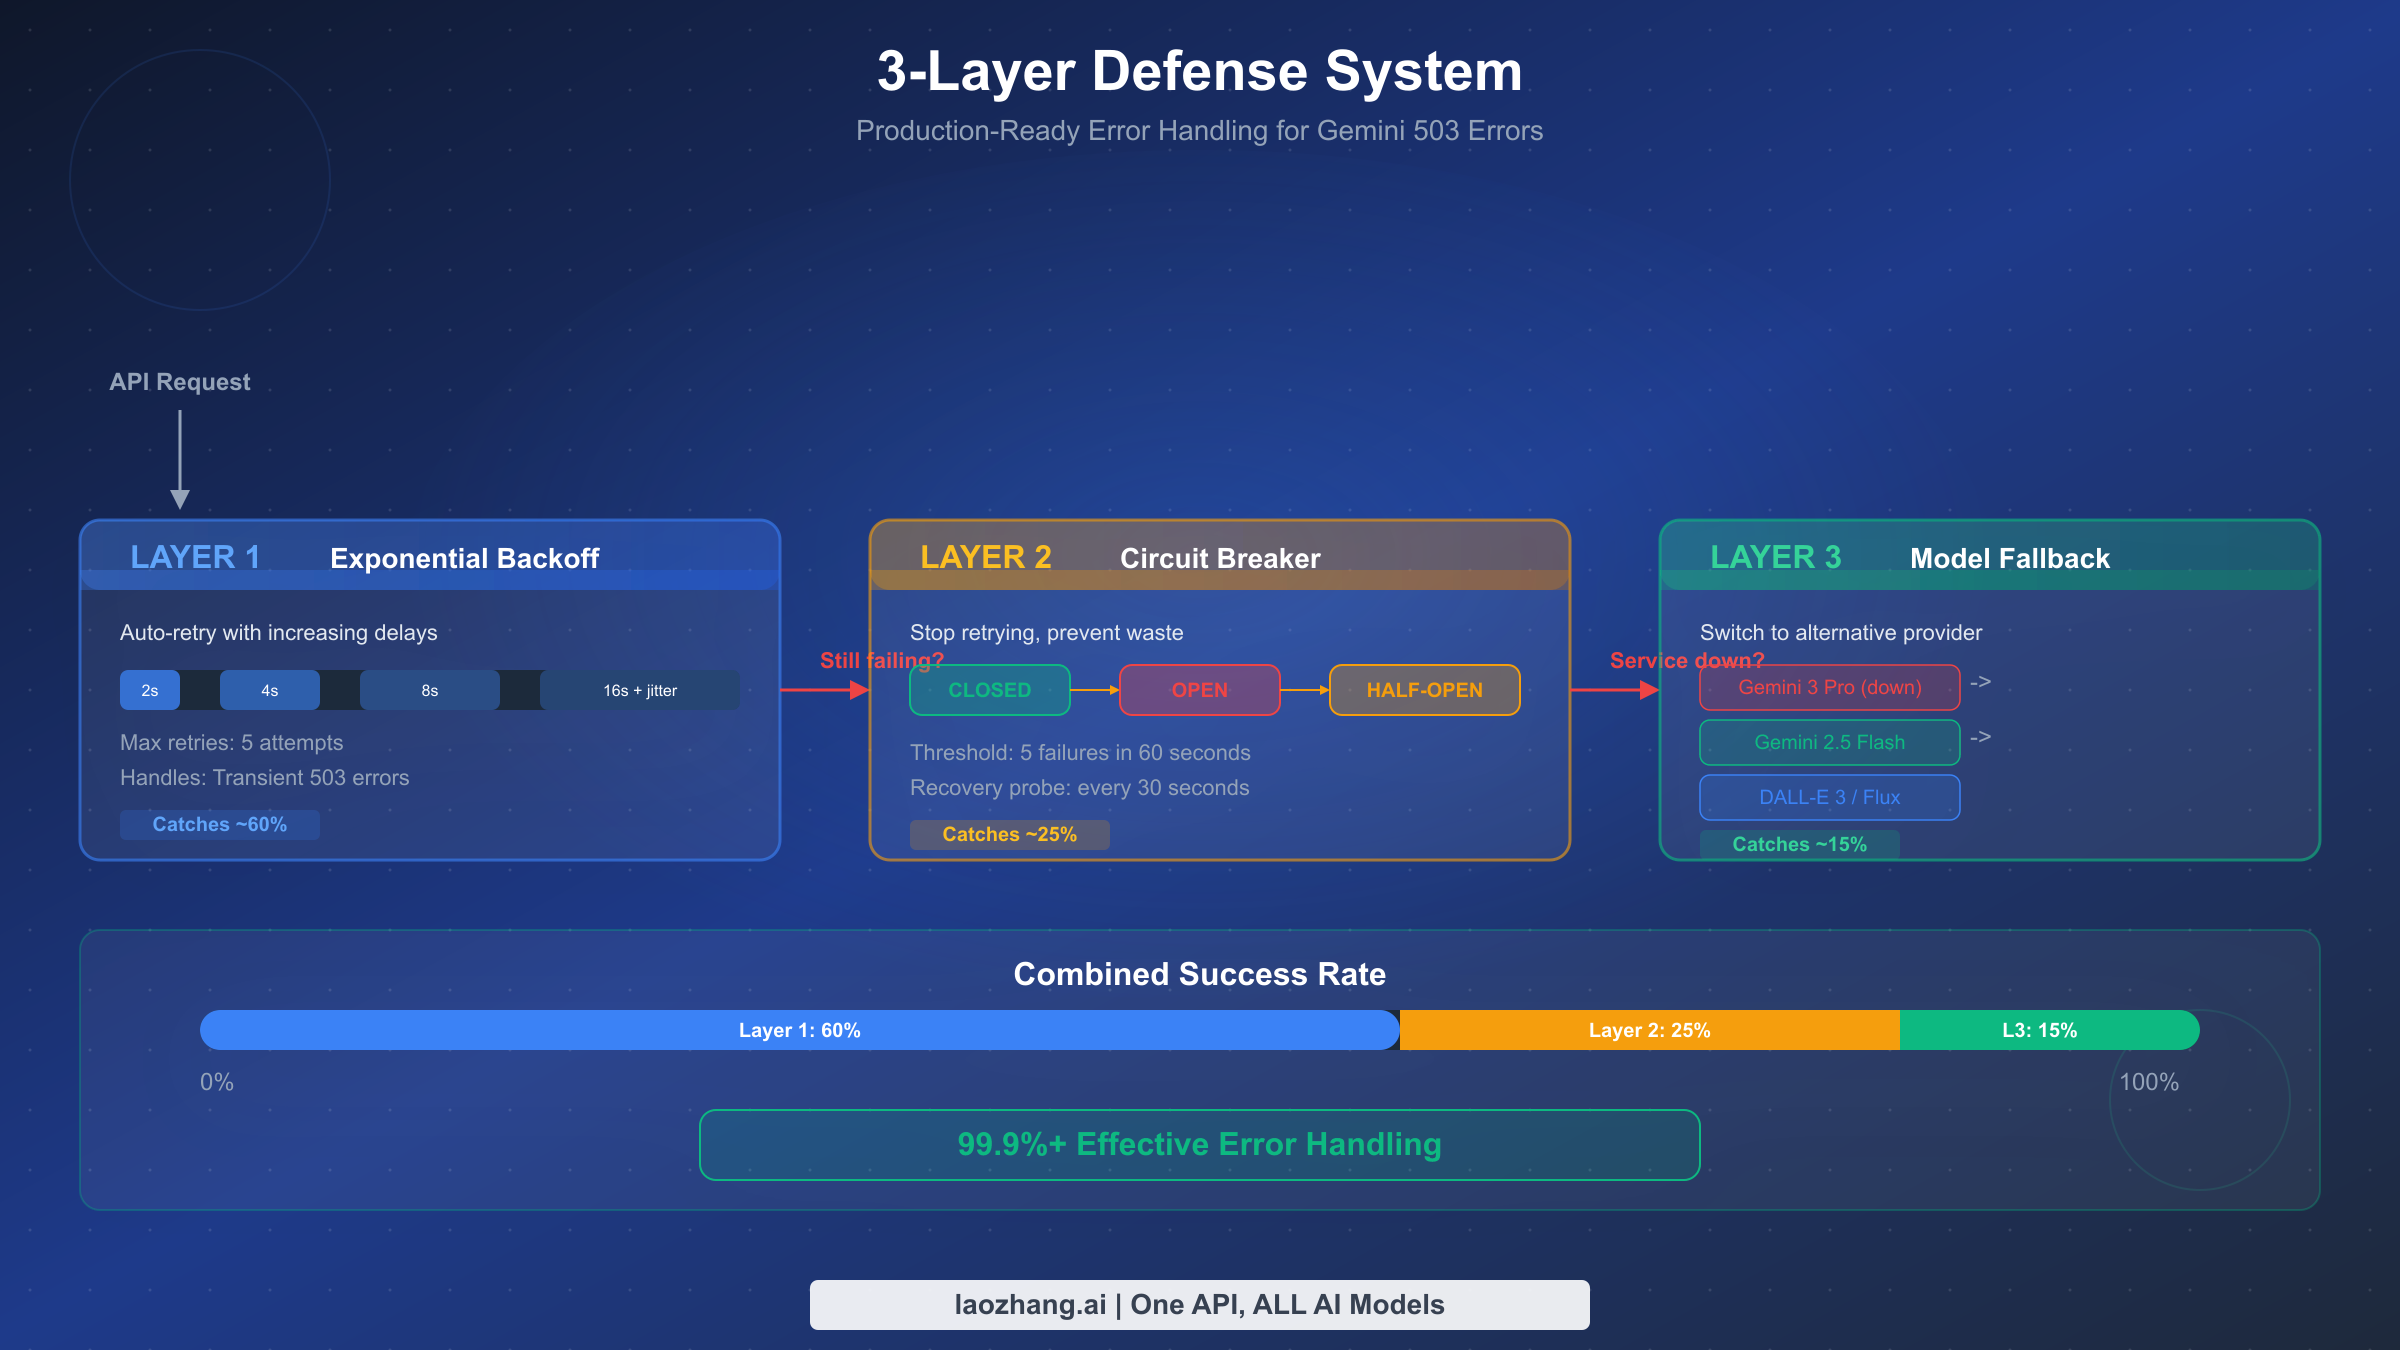Select the Catches ~25% badge in Layer 2
2400x1350 pixels.
1009,833
